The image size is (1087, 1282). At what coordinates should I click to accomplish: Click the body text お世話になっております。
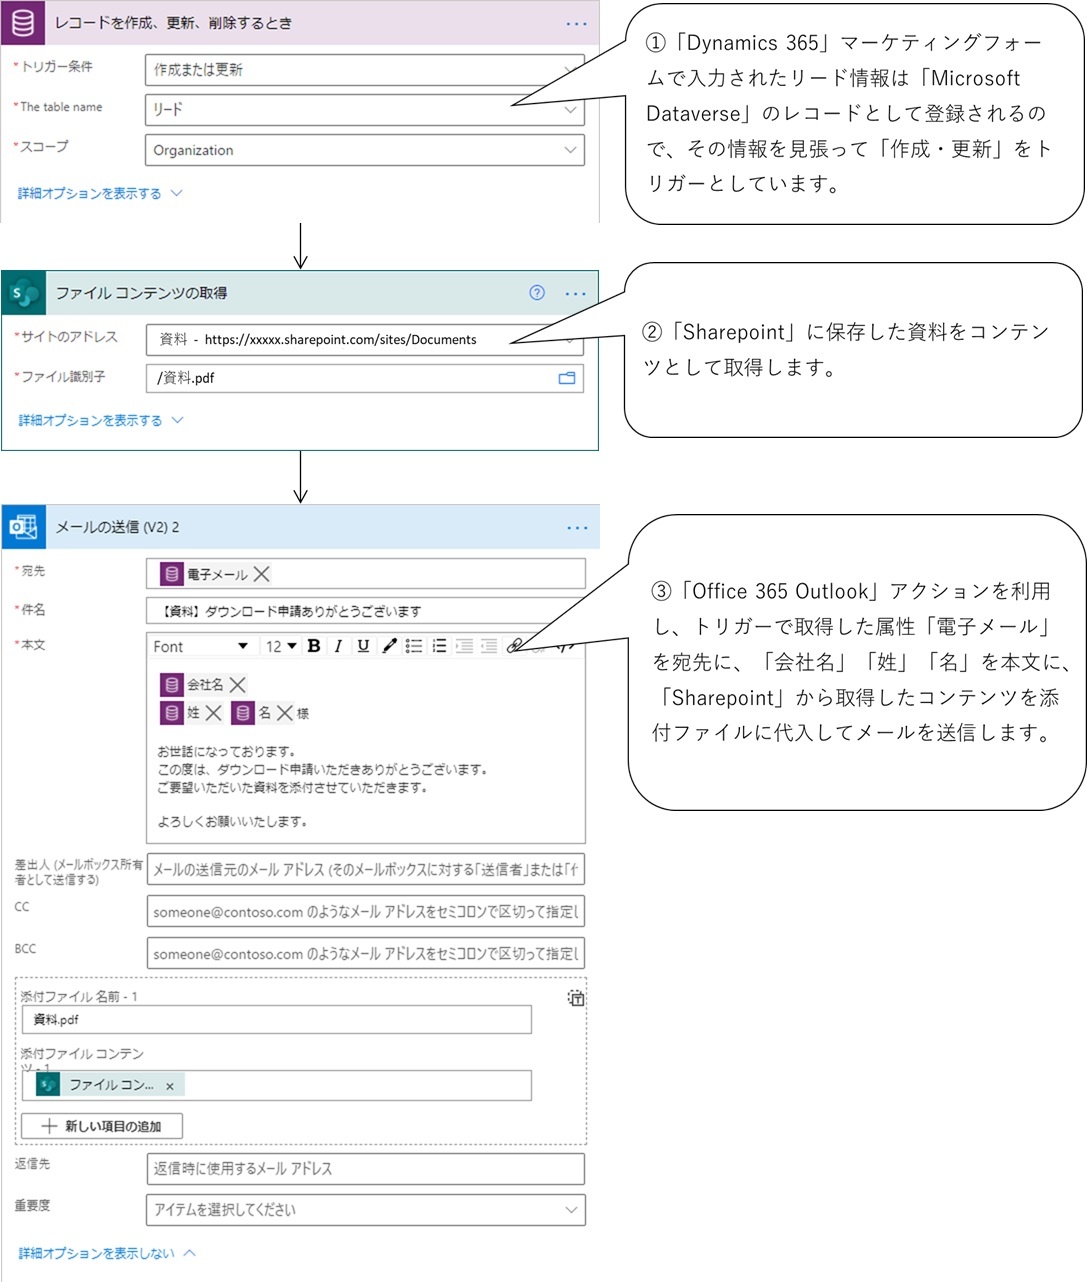pos(226,751)
